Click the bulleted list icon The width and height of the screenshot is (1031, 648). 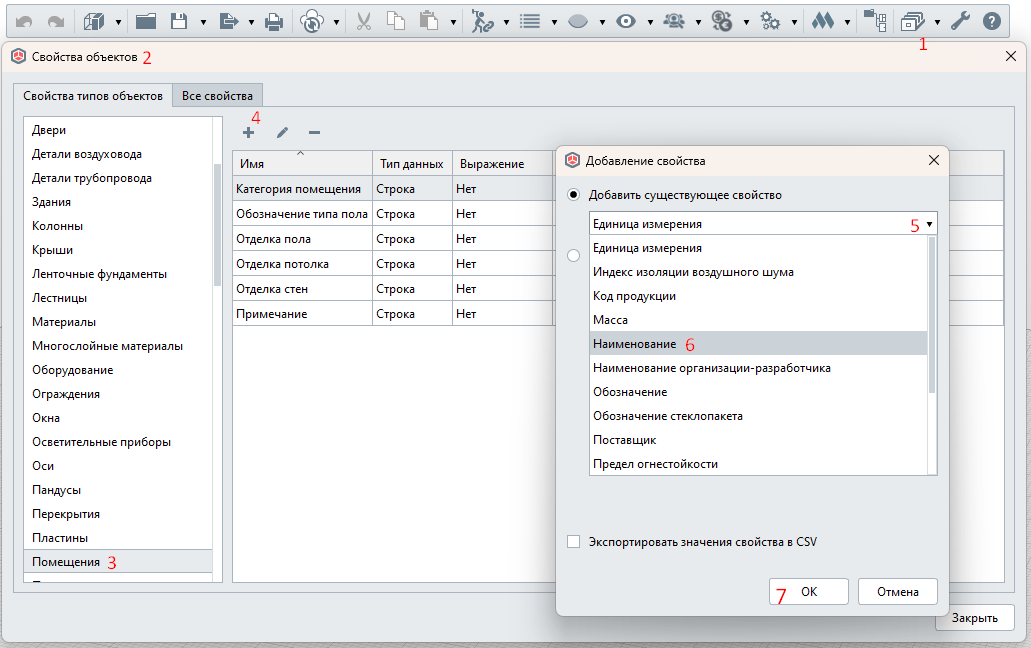point(530,22)
